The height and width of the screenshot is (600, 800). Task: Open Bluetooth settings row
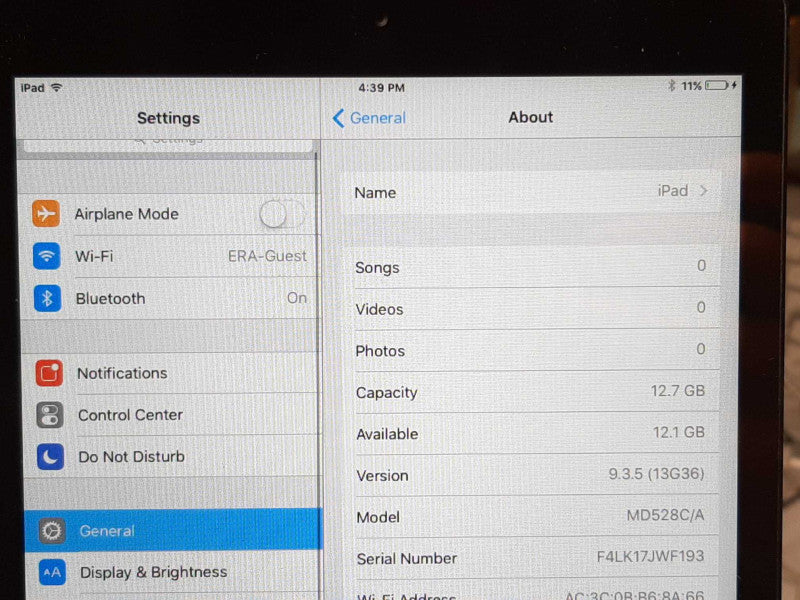170,298
